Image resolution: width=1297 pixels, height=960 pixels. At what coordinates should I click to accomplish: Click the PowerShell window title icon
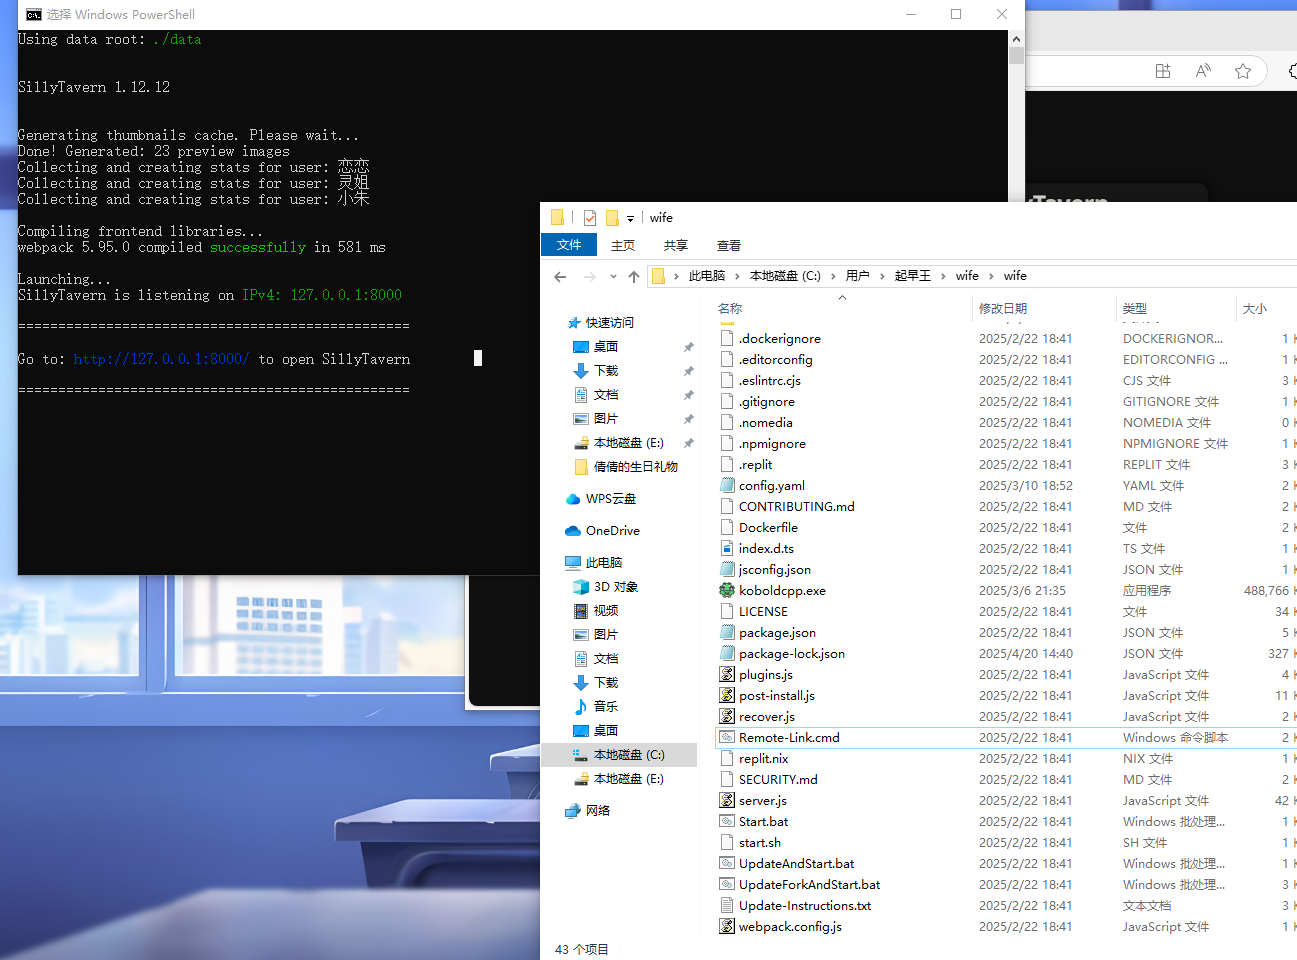pyautogui.click(x=34, y=14)
